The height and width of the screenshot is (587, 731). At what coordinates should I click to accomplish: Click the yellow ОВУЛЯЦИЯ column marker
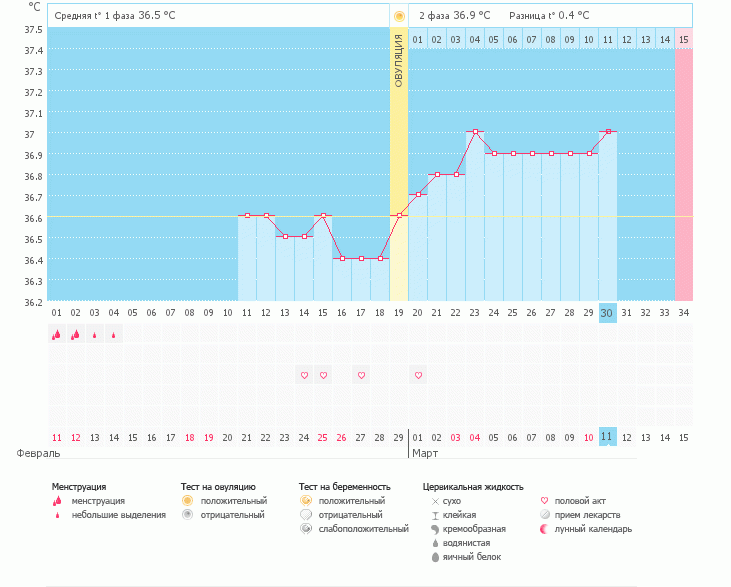tap(399, 60)
